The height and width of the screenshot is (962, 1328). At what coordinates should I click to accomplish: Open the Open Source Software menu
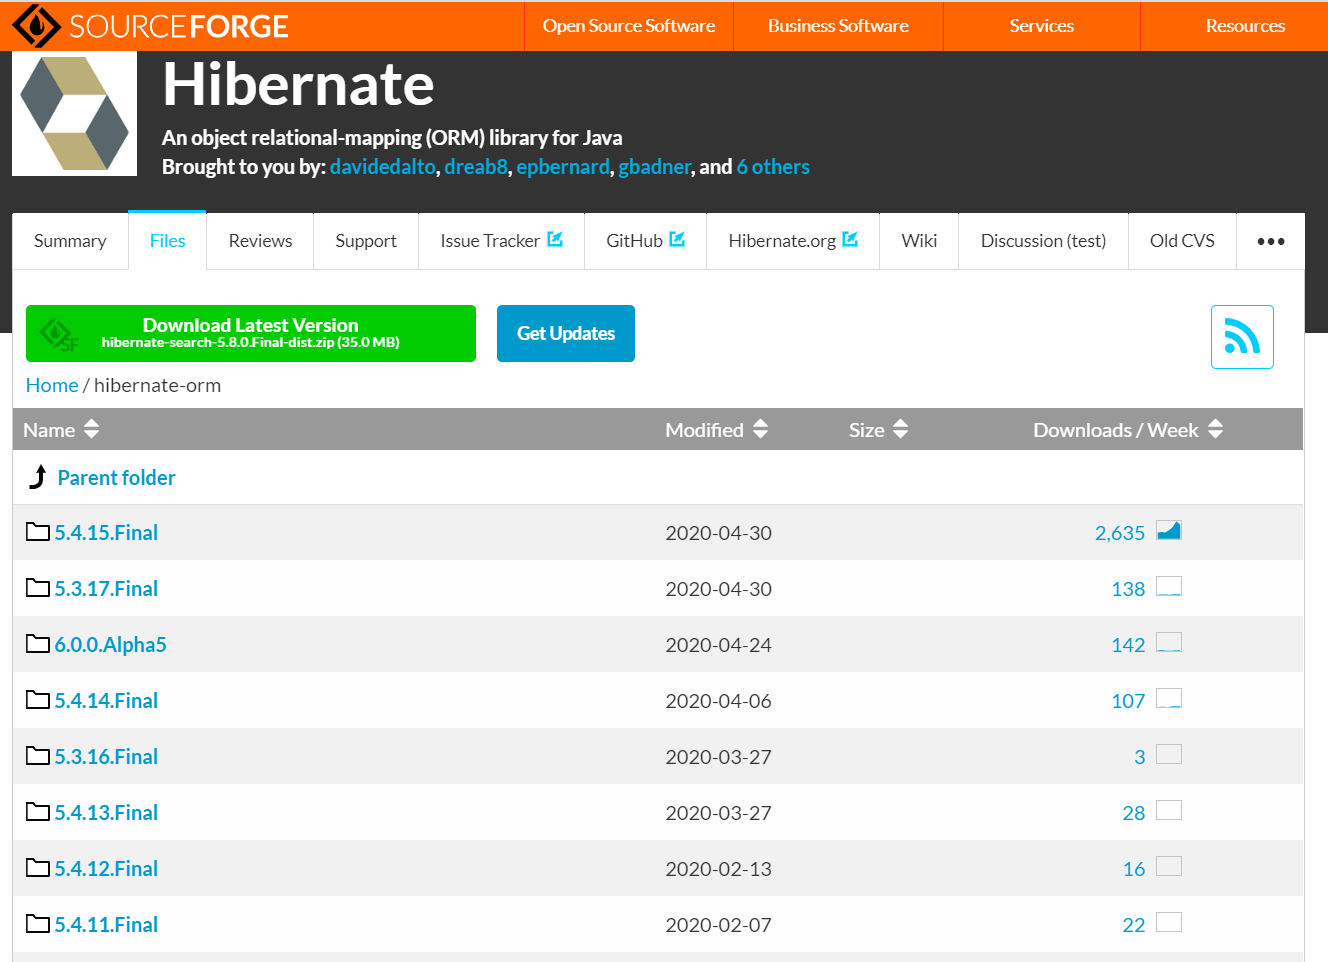click(629, 26)
